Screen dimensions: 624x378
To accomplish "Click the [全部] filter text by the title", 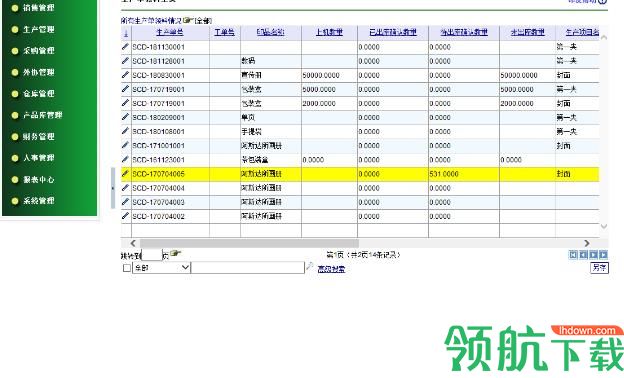I will (x=203, y=21).
